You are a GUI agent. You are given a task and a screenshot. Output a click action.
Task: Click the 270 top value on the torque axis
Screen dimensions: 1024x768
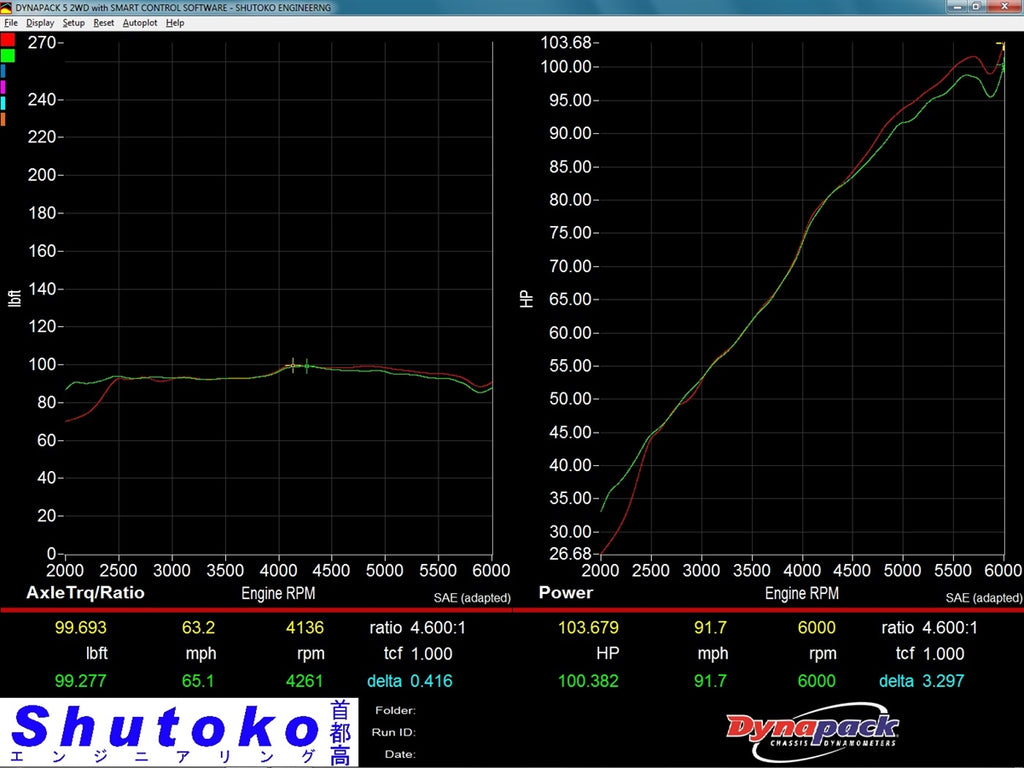pyautogui.click(x=42, y=42)
